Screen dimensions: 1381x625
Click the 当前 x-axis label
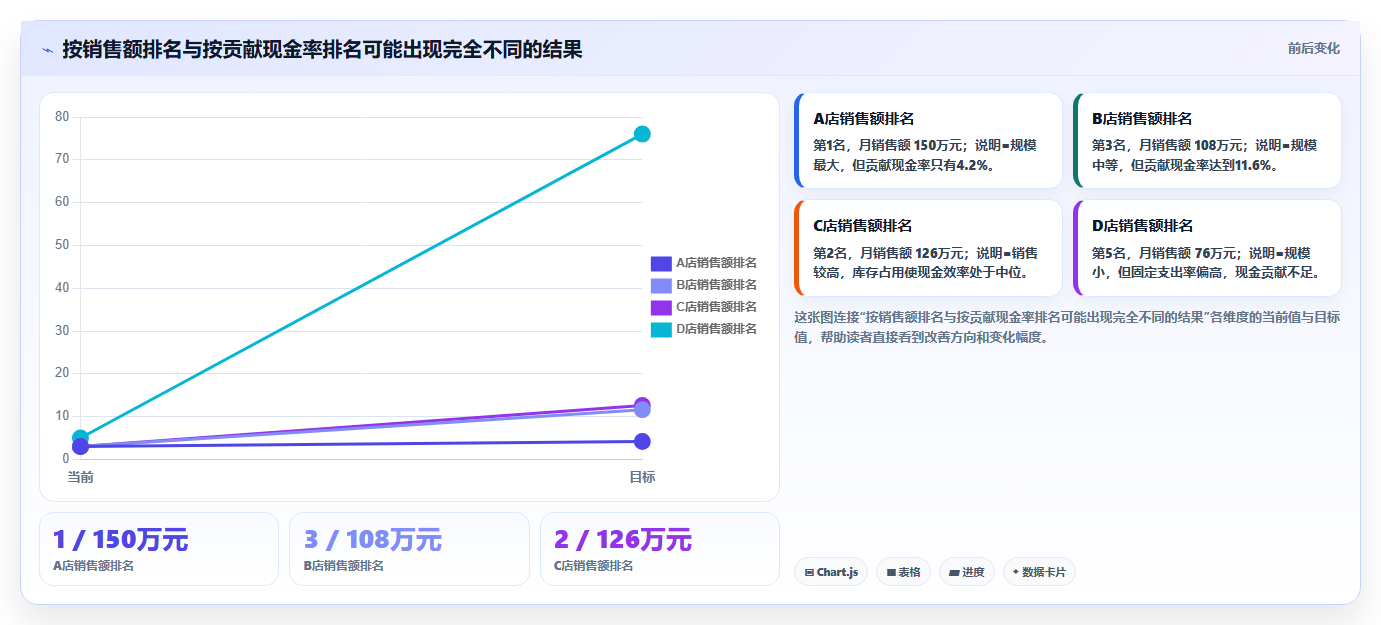point(81,477)
